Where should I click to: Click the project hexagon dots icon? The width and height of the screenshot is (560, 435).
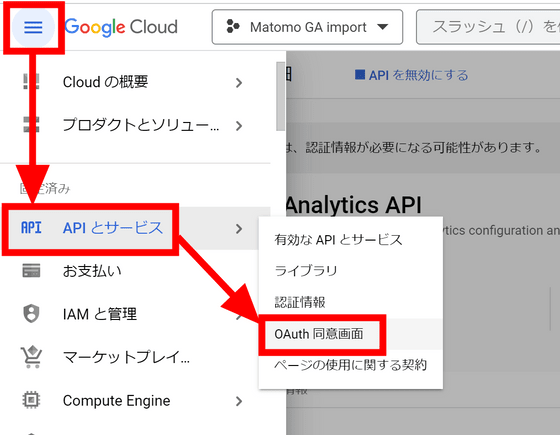[x=233, y=26]
